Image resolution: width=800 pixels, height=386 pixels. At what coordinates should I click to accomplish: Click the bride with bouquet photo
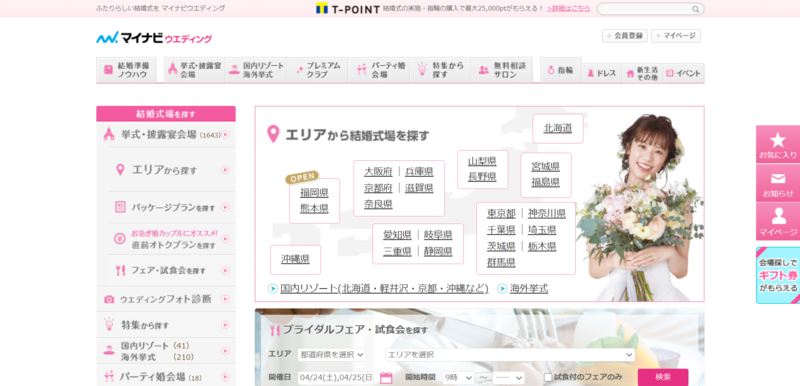point(640,207)
